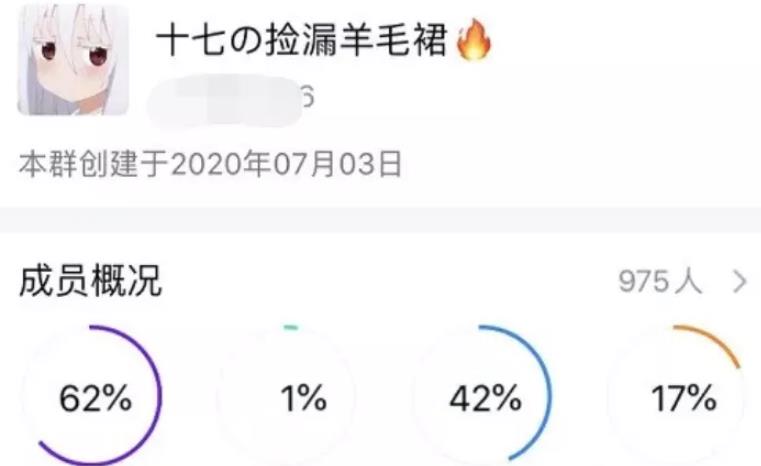The width and height of the screenshot is (761, 466).
Task: Click the gray divider band above 成员概况
Action: [x=380, y=222]
